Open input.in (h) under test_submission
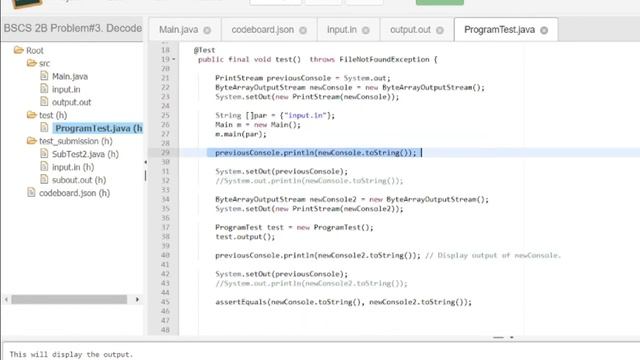 [x=73, y=167]
